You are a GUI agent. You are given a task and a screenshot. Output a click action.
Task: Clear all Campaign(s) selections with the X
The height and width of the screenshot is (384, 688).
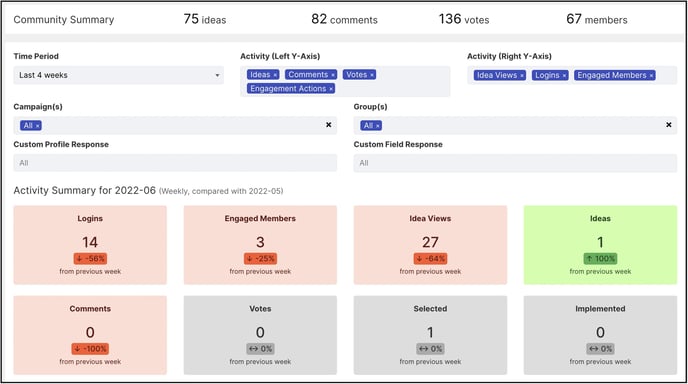(x=329, y=125)
